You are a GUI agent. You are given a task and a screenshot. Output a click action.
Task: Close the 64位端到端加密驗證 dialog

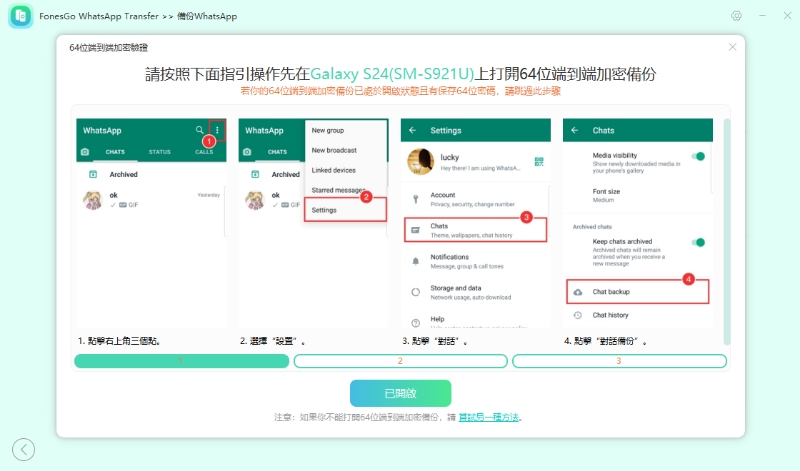click(732, 47)
